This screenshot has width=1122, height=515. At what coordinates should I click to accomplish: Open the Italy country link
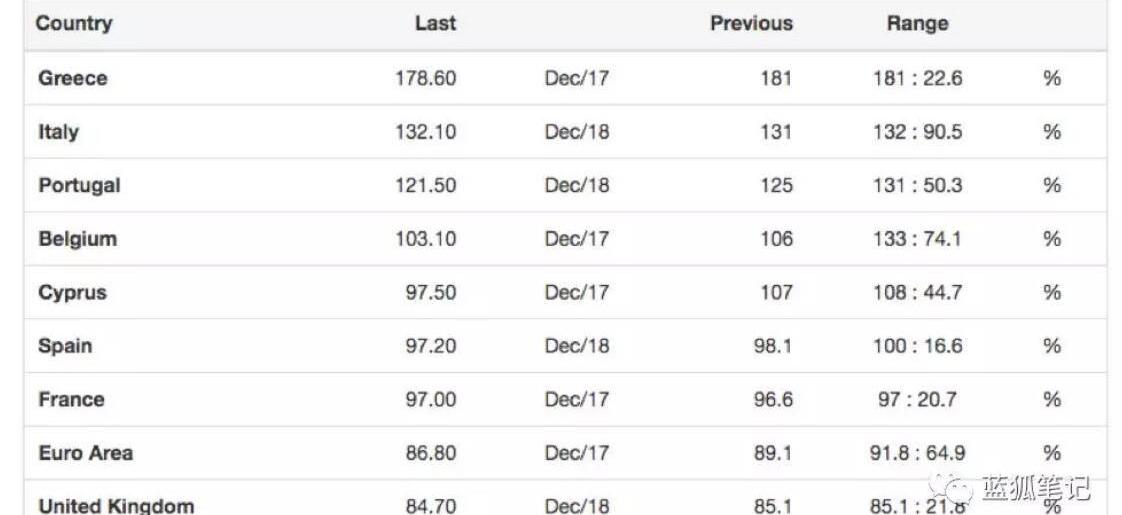[58, 132]
